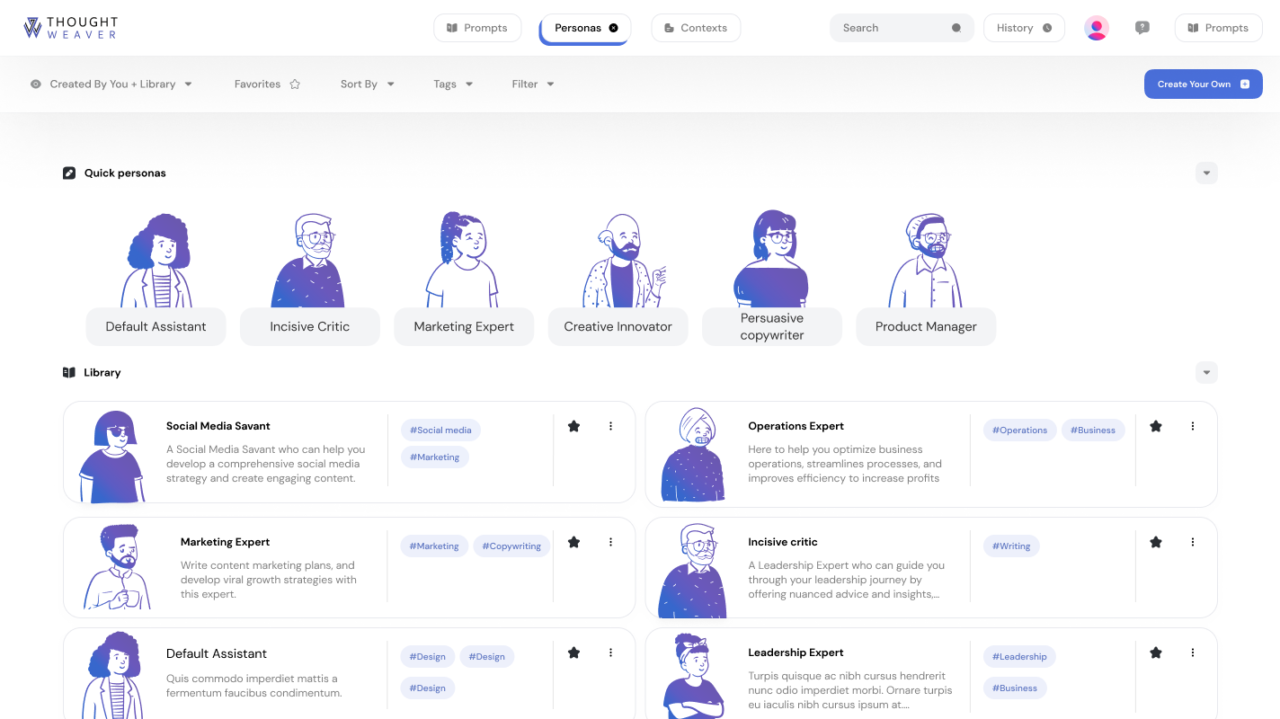The image size is (1280, 719).
Task: Click the clock icon inside the History button
Action: [1048, 27]
